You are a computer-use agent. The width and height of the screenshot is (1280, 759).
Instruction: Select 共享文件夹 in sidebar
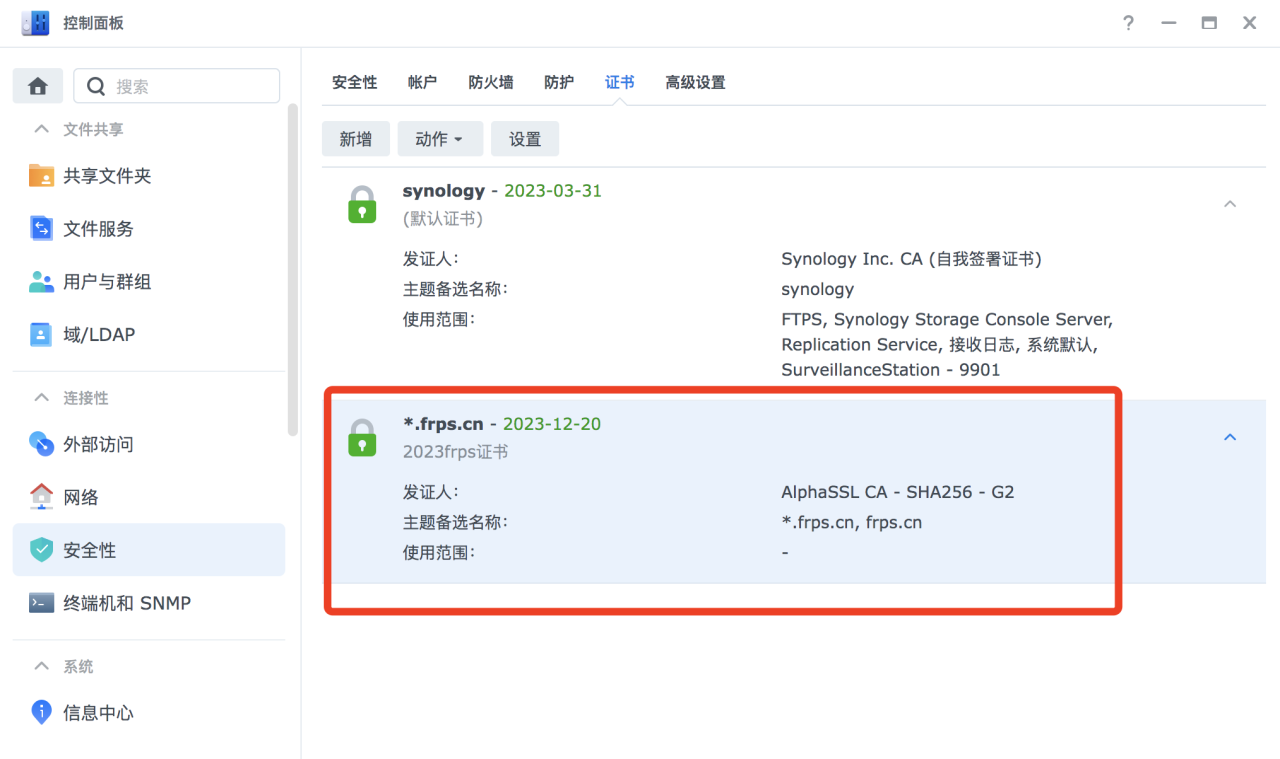pyautogui.click(x=149, y=176)
